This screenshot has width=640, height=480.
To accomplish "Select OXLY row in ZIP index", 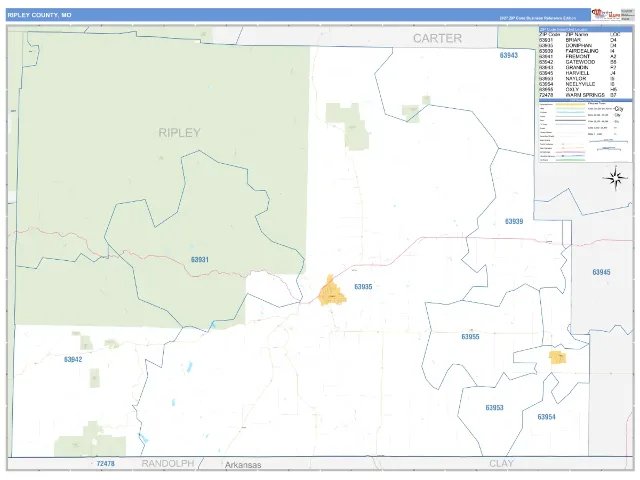I will point(578,89).
